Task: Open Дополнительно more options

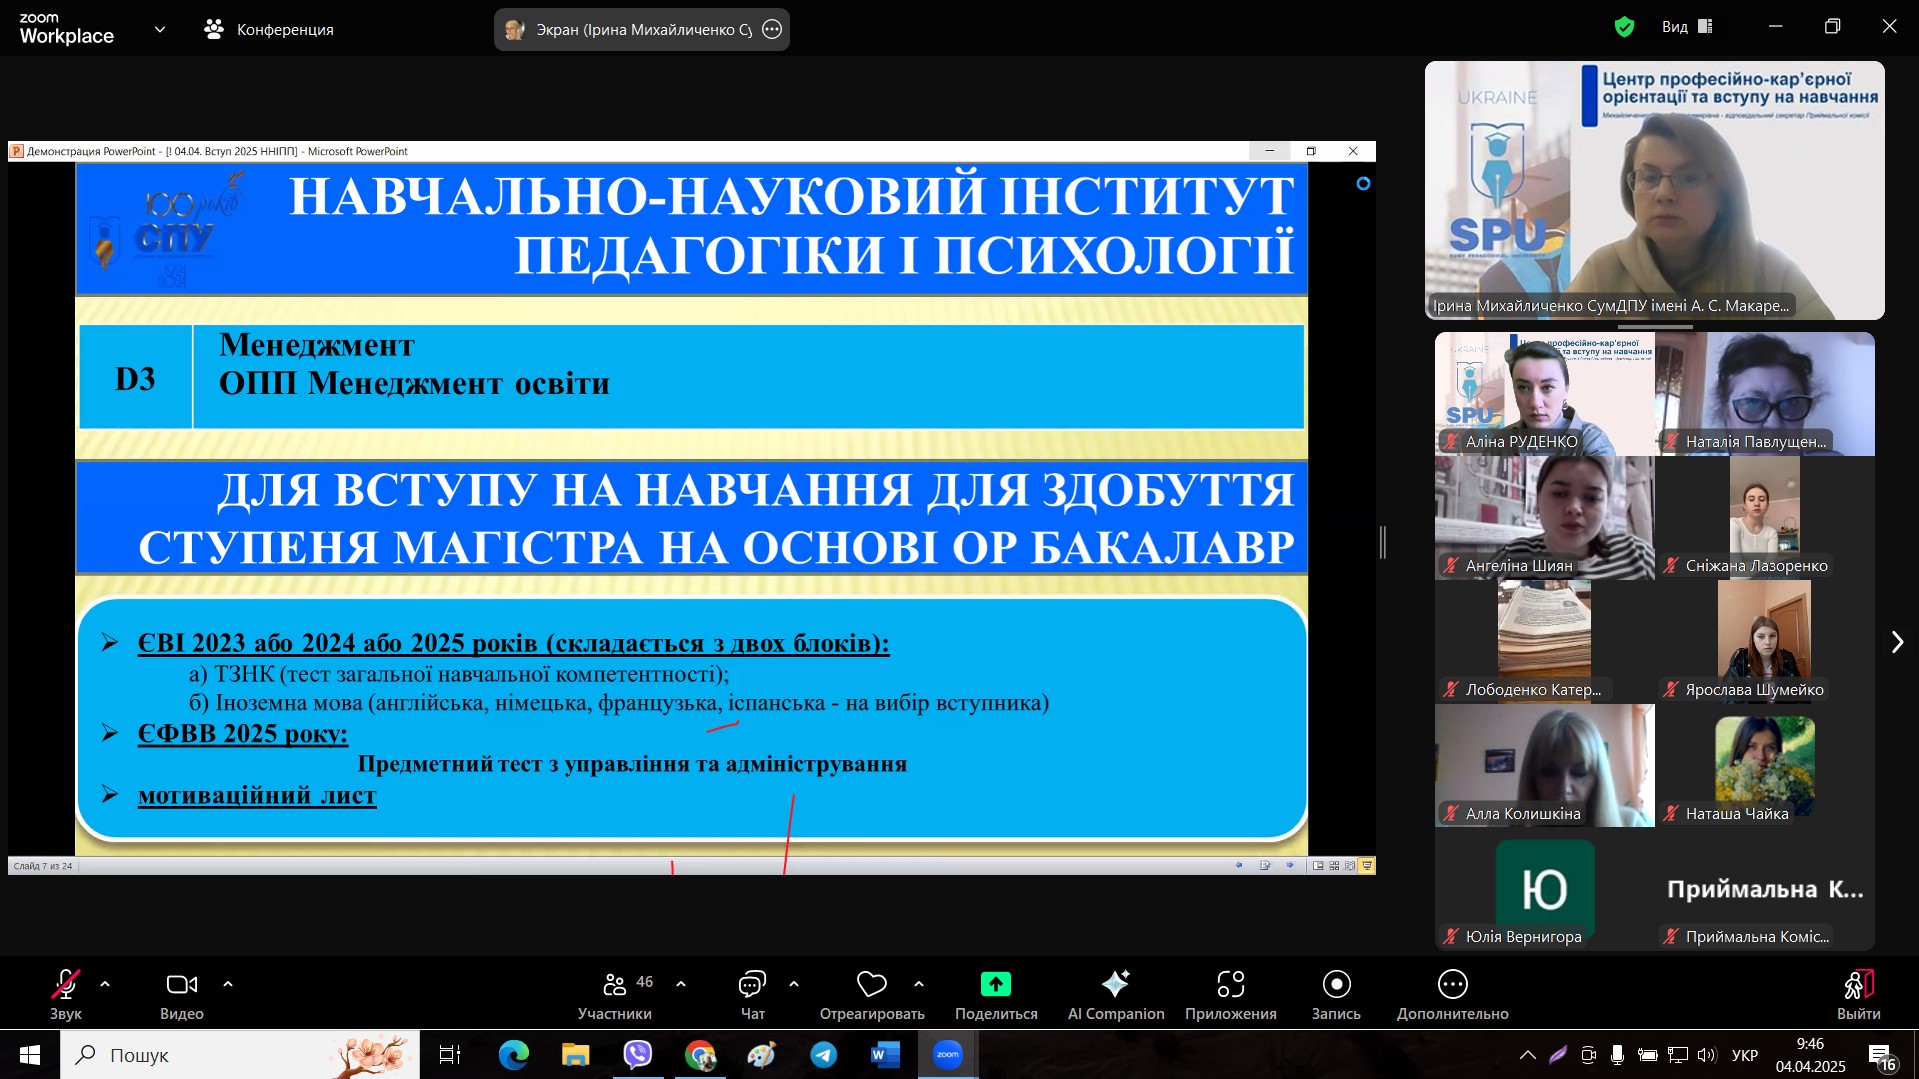Action: click(1453, 994)
